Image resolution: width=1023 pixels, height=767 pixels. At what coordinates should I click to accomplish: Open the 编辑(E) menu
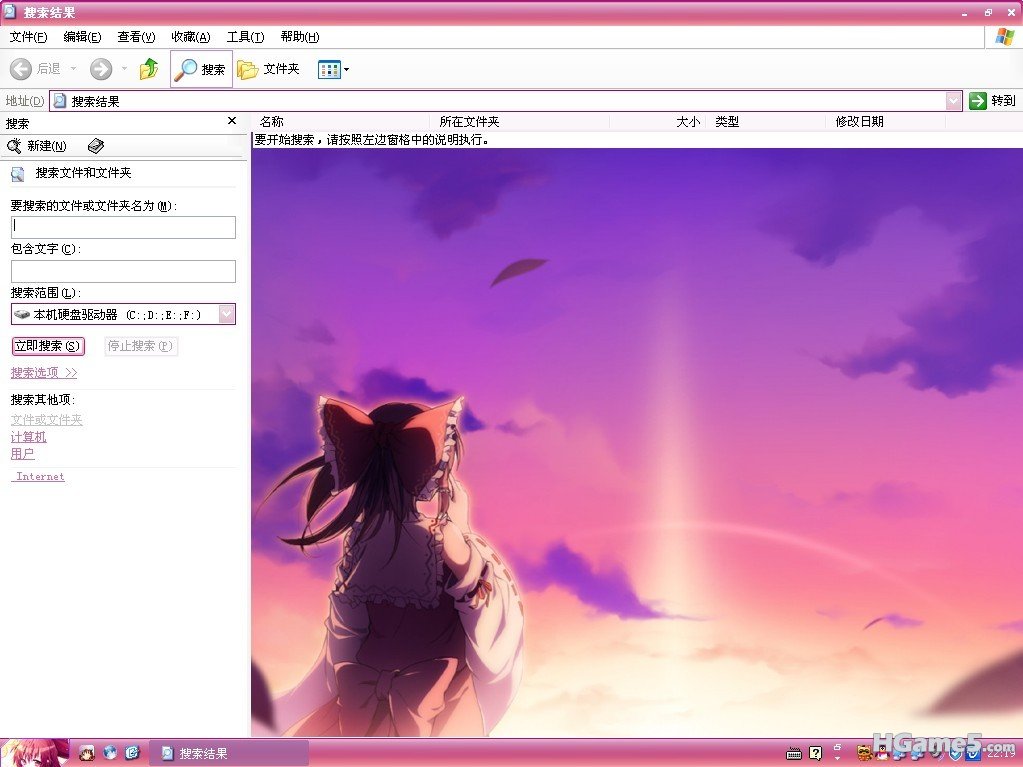pos(82,37)
